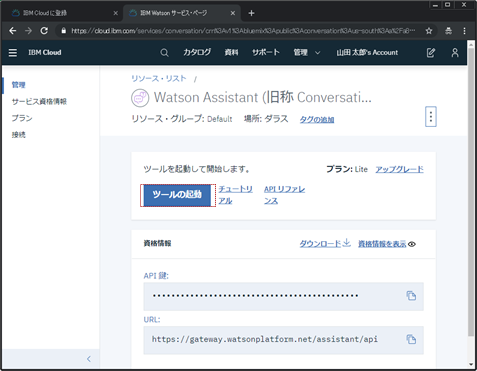Open the incognito profile icon
Image resolution: width=477 pixels, height=371 pixels.
click(449, 31)
